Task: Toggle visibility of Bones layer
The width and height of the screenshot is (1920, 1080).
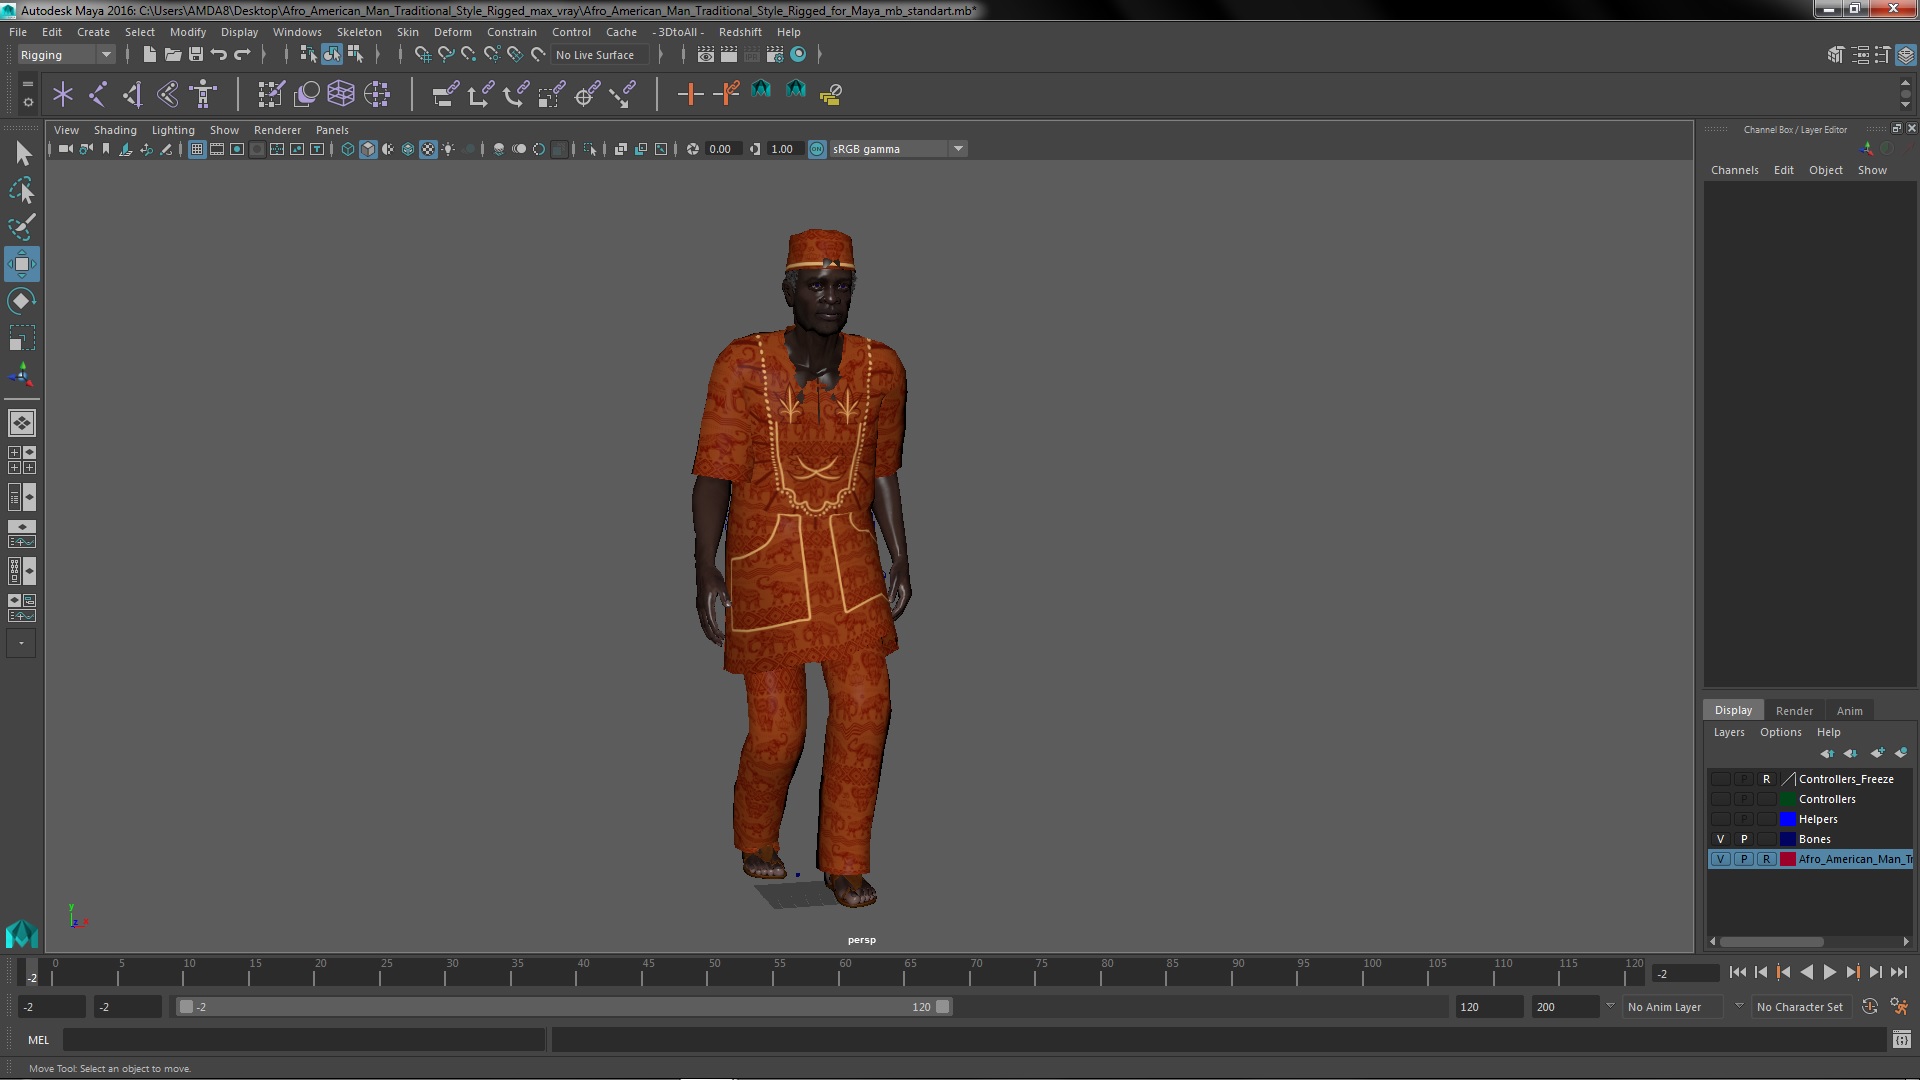Action: 1720,839
